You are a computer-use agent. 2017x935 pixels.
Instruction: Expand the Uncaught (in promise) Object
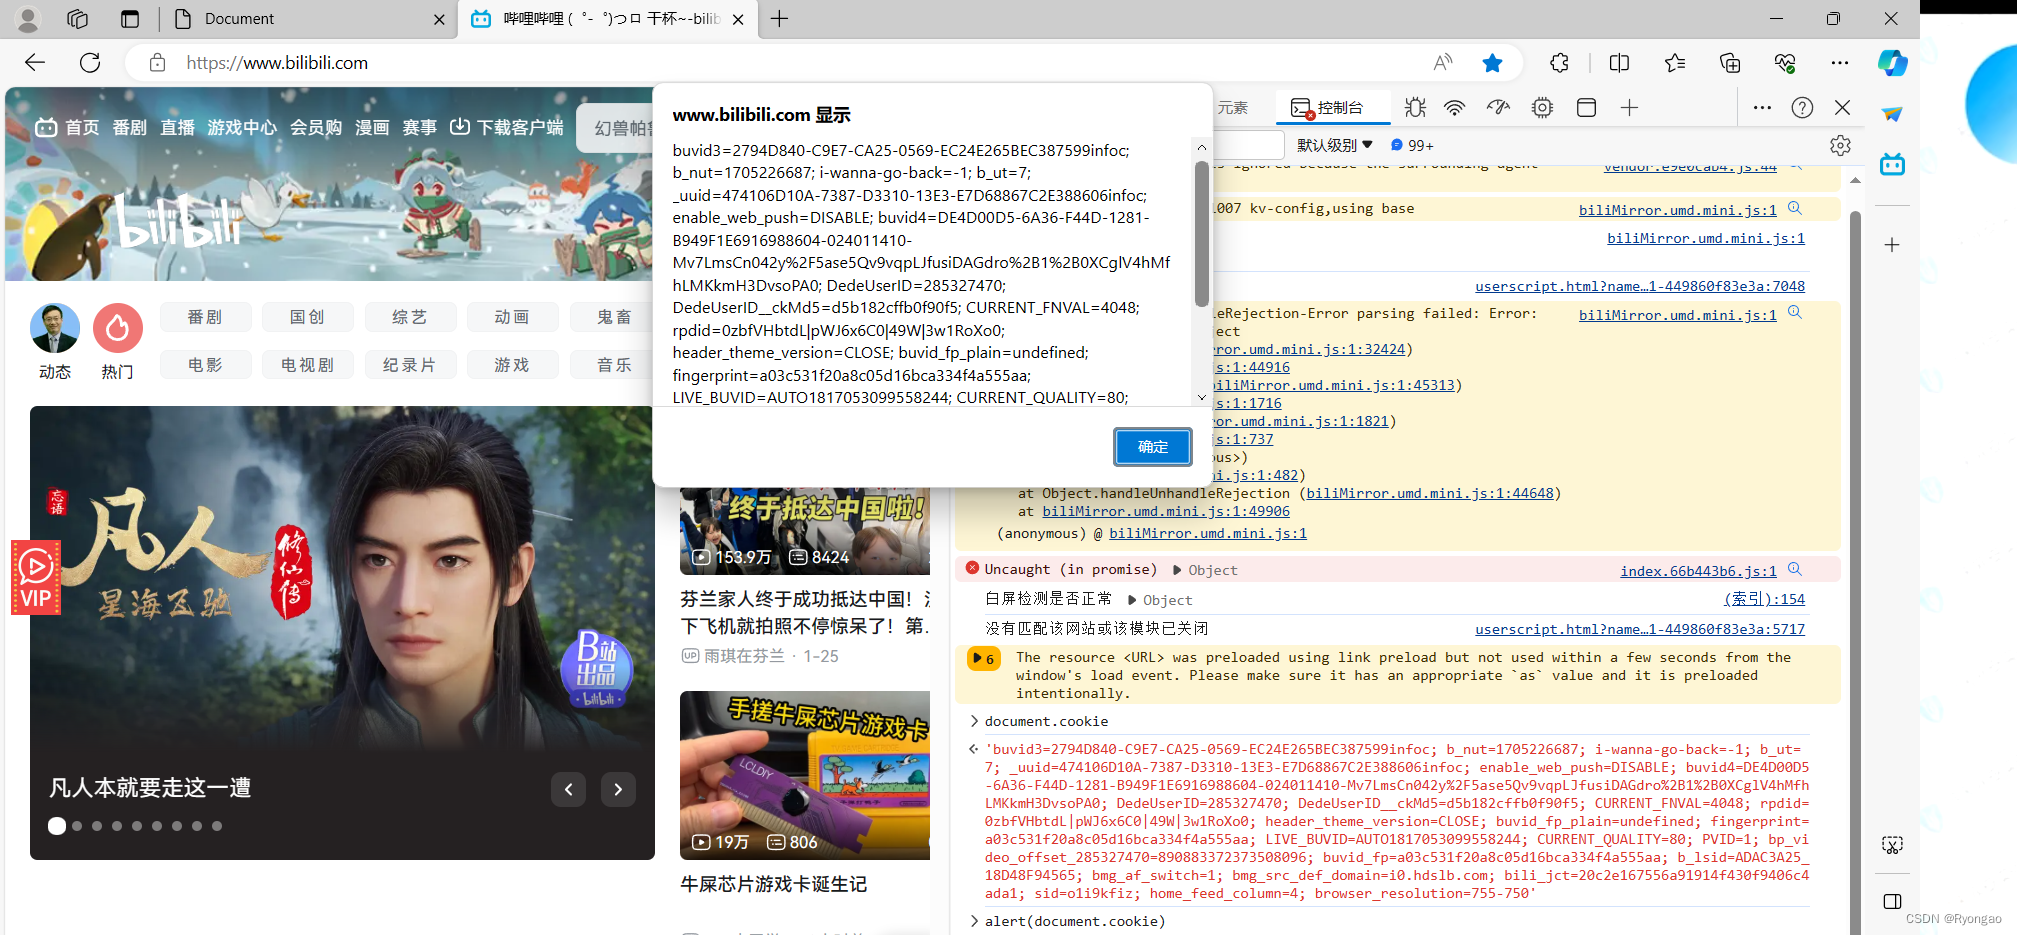coord(1204,570)
